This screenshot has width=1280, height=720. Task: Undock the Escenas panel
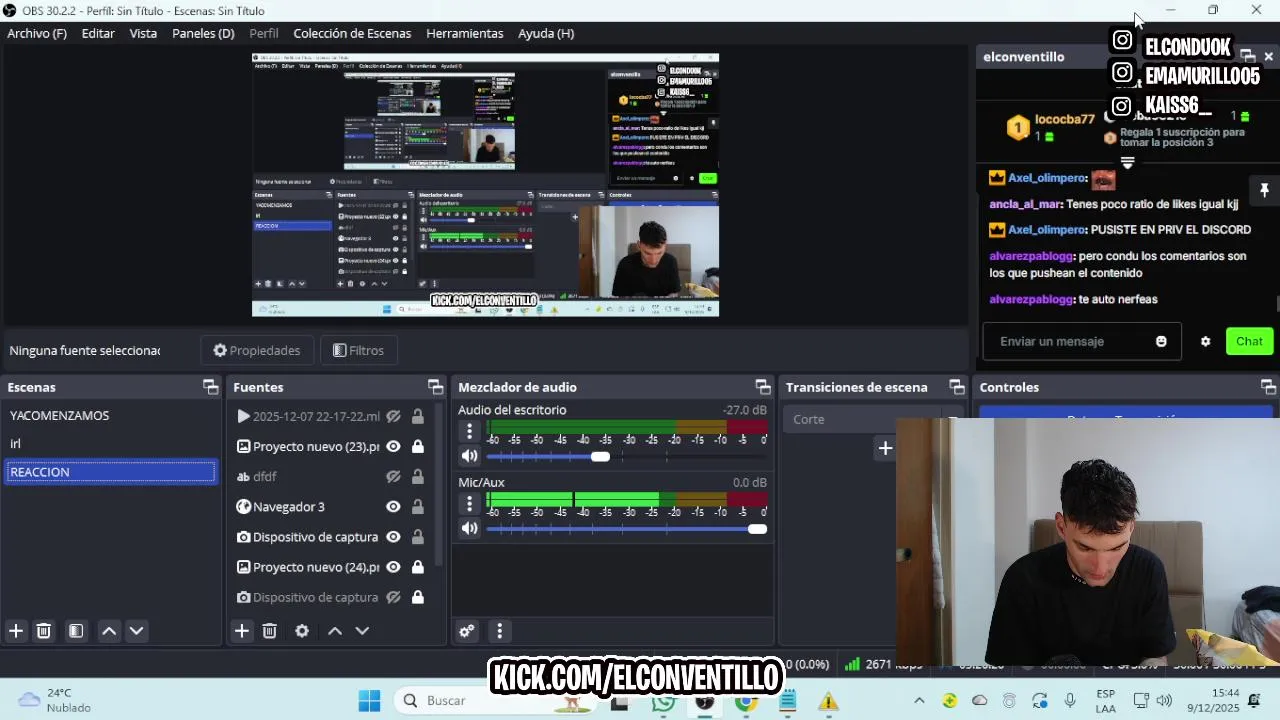pyautogui.click(x=210, y=387)
